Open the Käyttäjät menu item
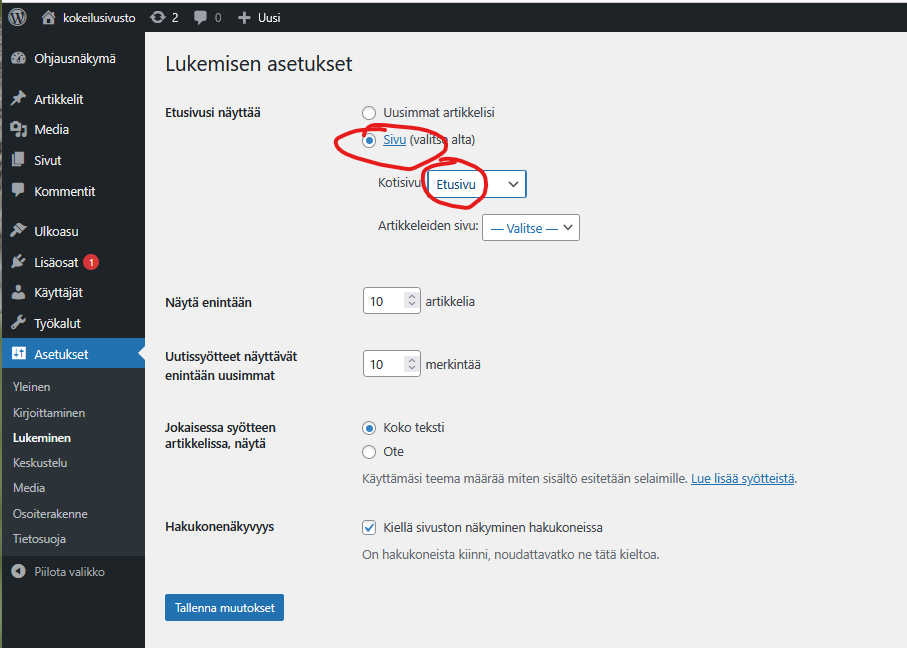This screenshot has width=907, height=648. coord(73,292)
